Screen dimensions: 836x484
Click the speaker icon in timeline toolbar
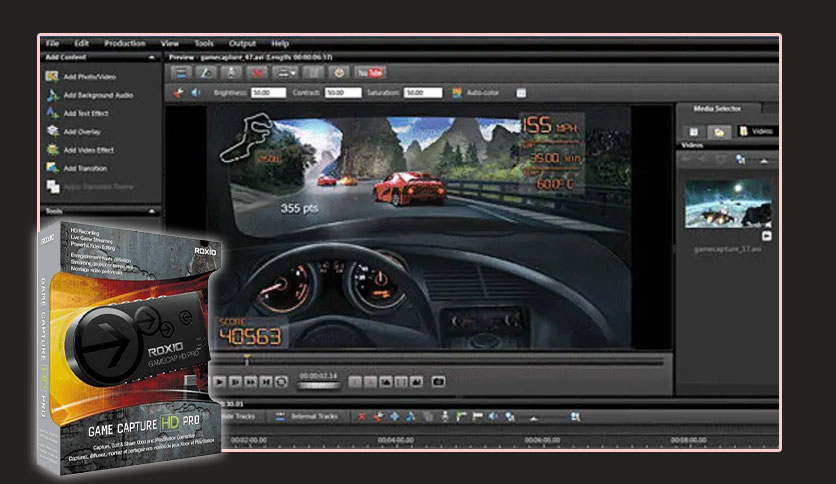pos(494,417)
